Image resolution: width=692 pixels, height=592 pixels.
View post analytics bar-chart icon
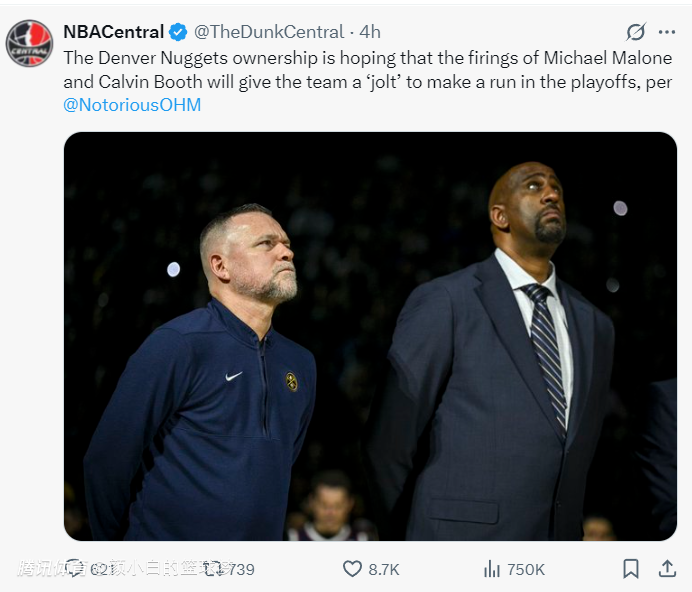pyautogui.click(x=491, y=569)
